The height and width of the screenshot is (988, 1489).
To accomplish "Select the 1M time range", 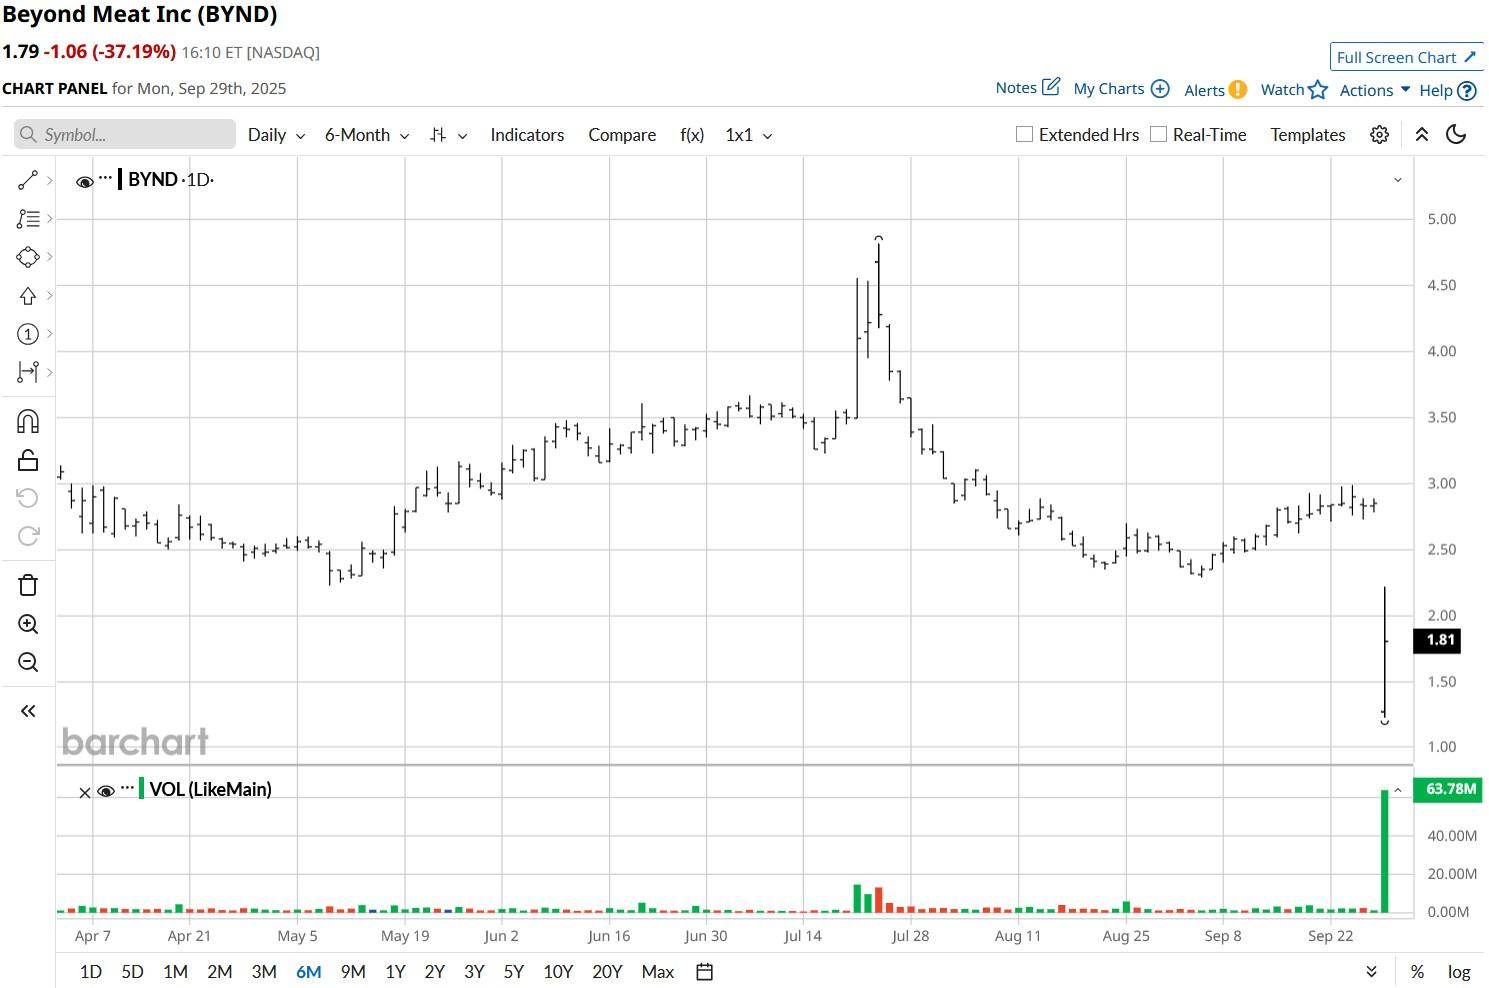I will click(x=175, y=972).
